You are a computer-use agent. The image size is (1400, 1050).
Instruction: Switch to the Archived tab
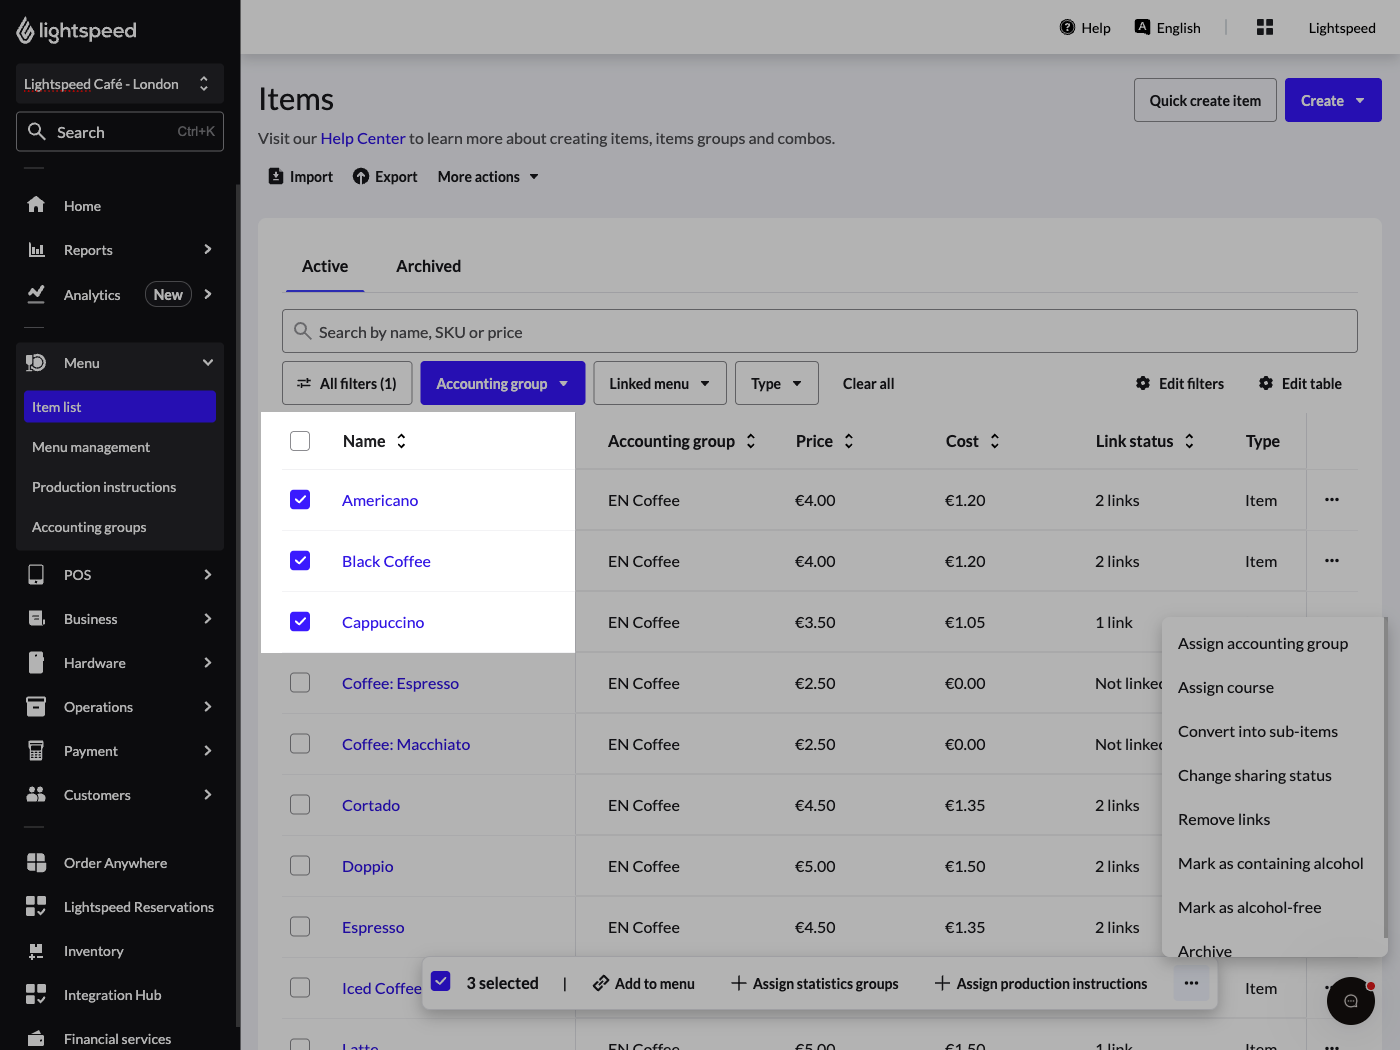(x=428, y=266)
